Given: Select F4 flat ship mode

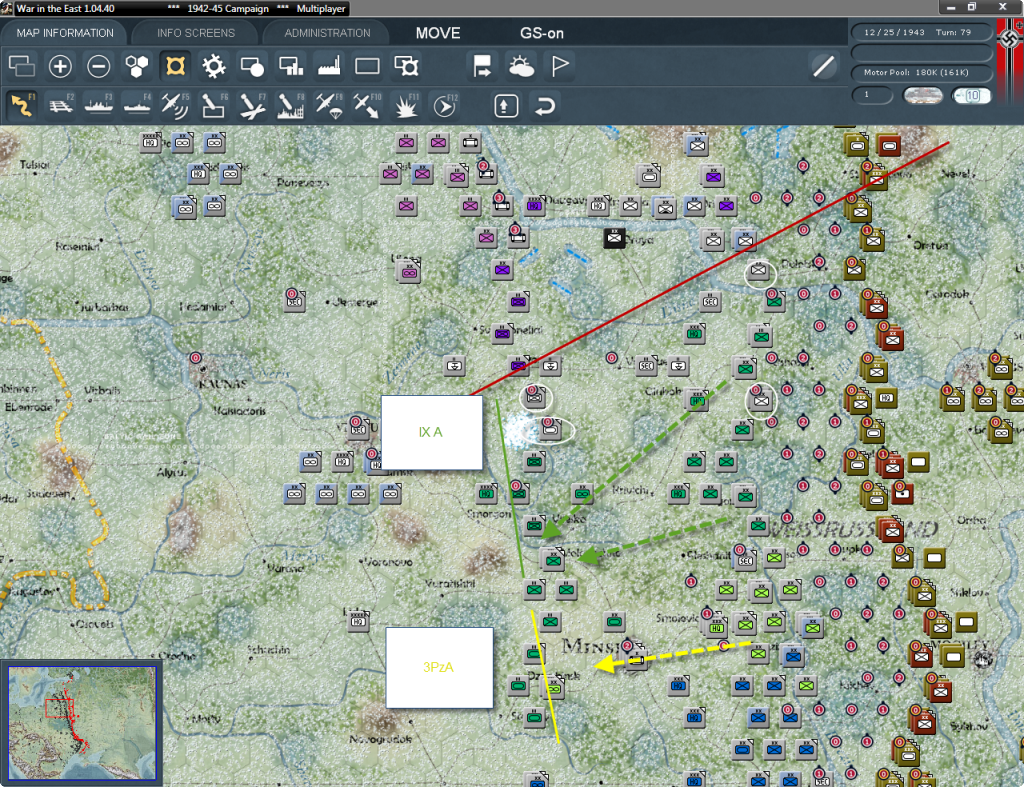Looking at the screenshot, I should (x=137, y=105).
